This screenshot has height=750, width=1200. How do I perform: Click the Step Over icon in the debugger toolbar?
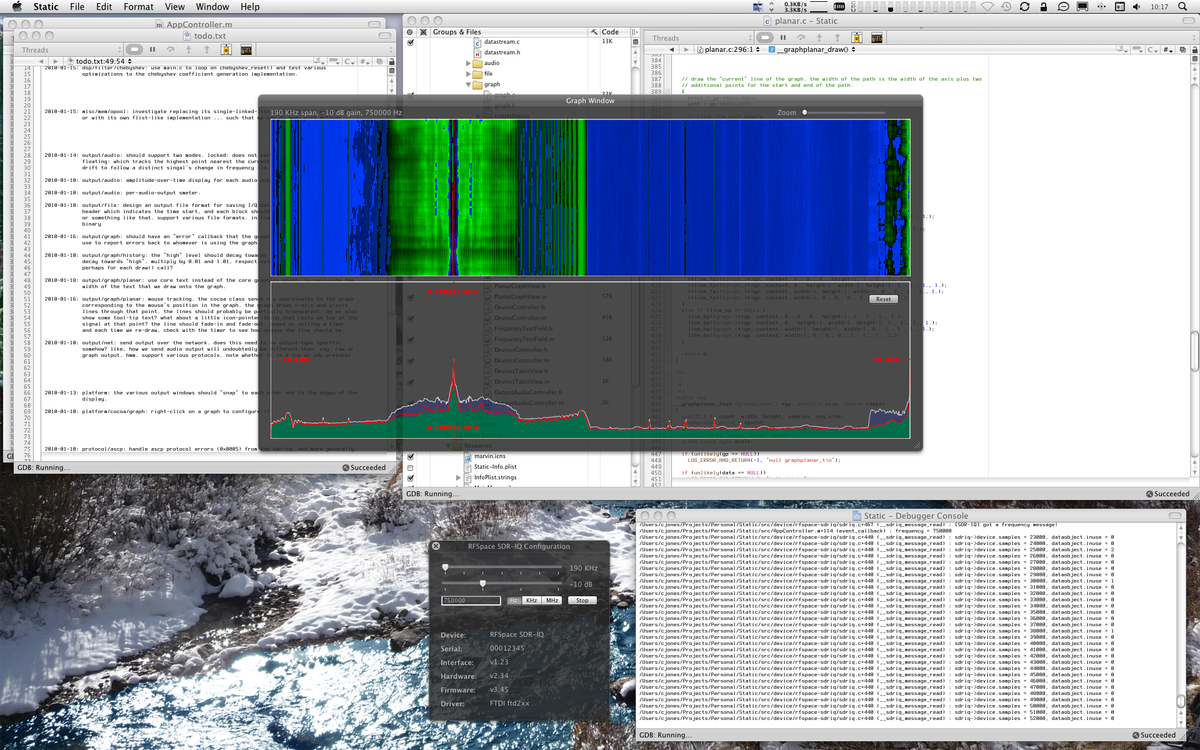tap(801, 37)
